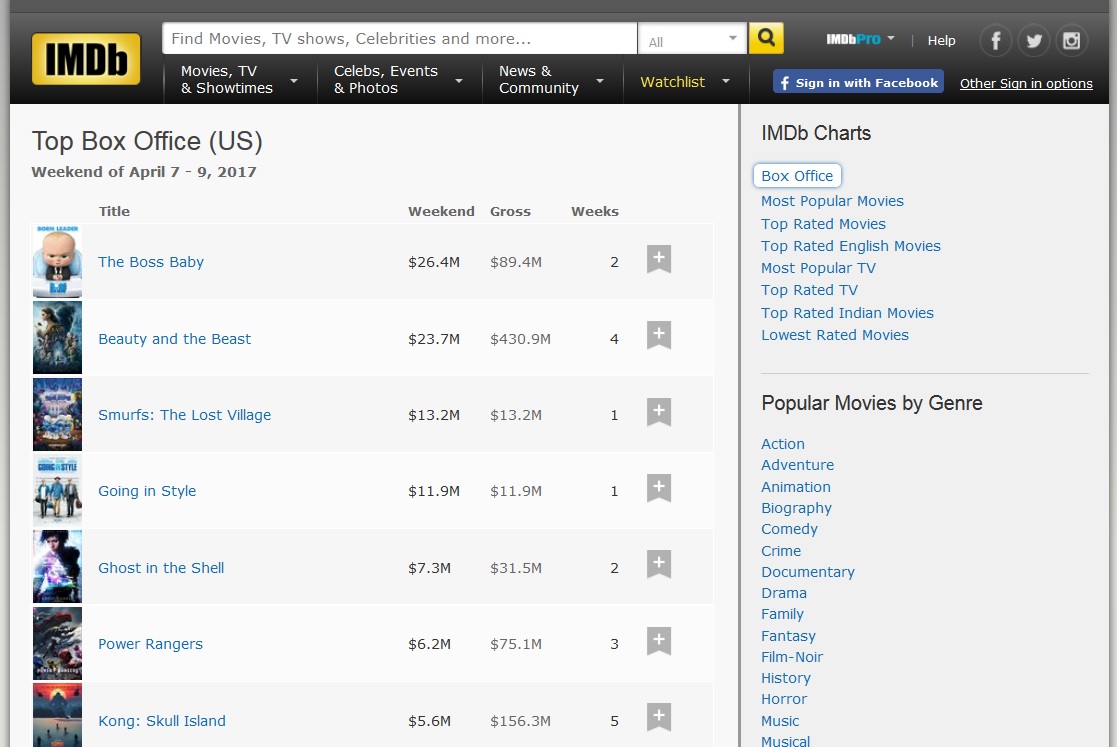Image resolution: width=1117 pixels, height=747 pixels.
Task: Open Beauty and the Beast poster thumbnail
Action: (57, 338)
